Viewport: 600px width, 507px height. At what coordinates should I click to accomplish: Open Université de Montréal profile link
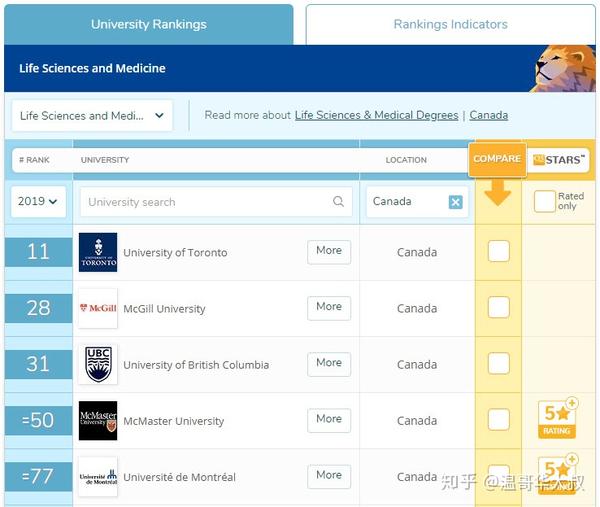179,477
